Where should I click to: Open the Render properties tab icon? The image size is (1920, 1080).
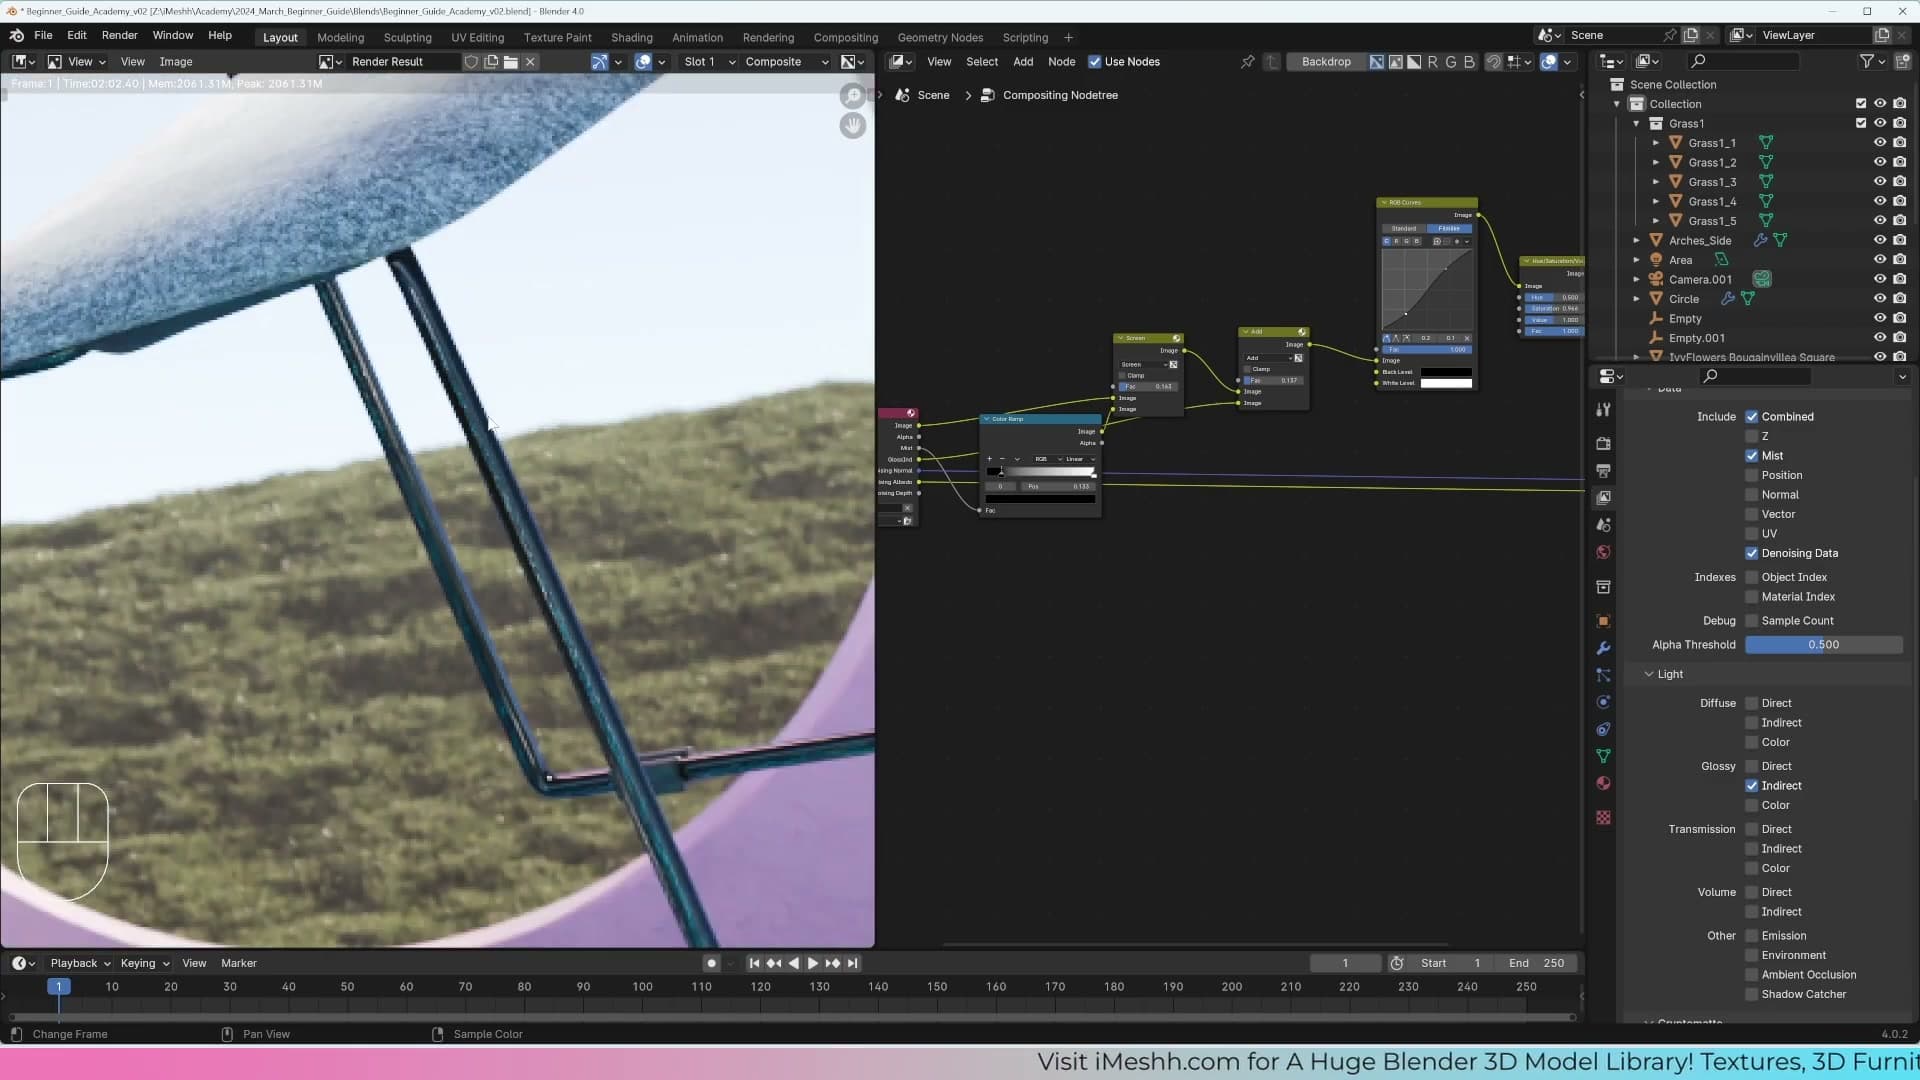coord(1603,443)
